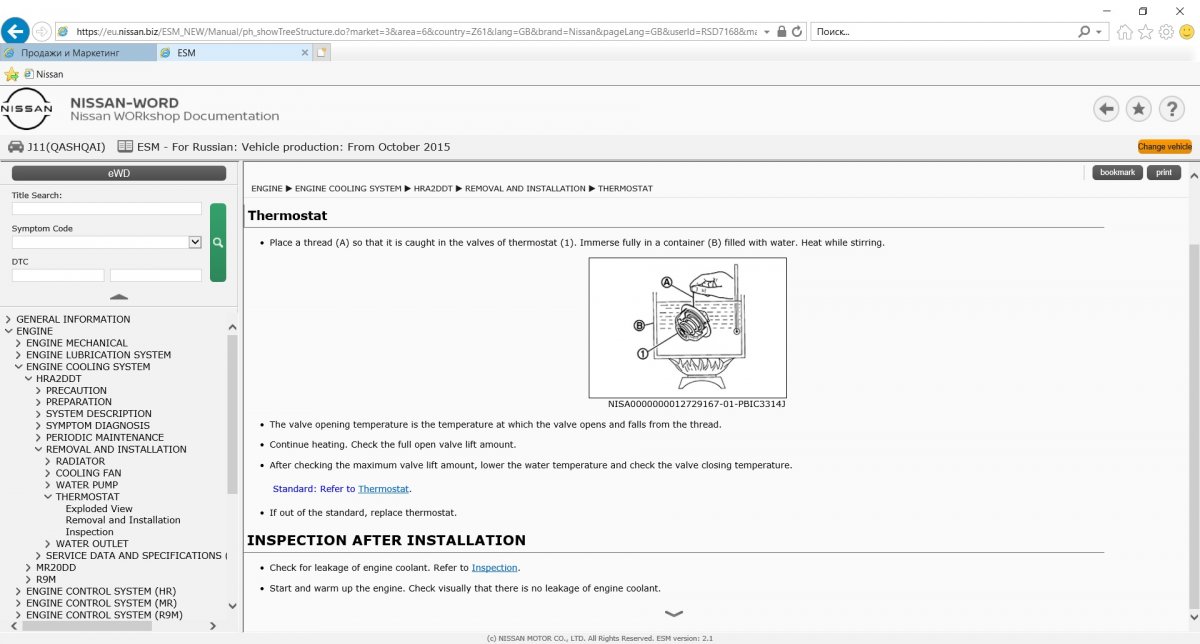Click the Поиск browser search field
Viewport: 1200px width, 644px height.
point(945,31)
